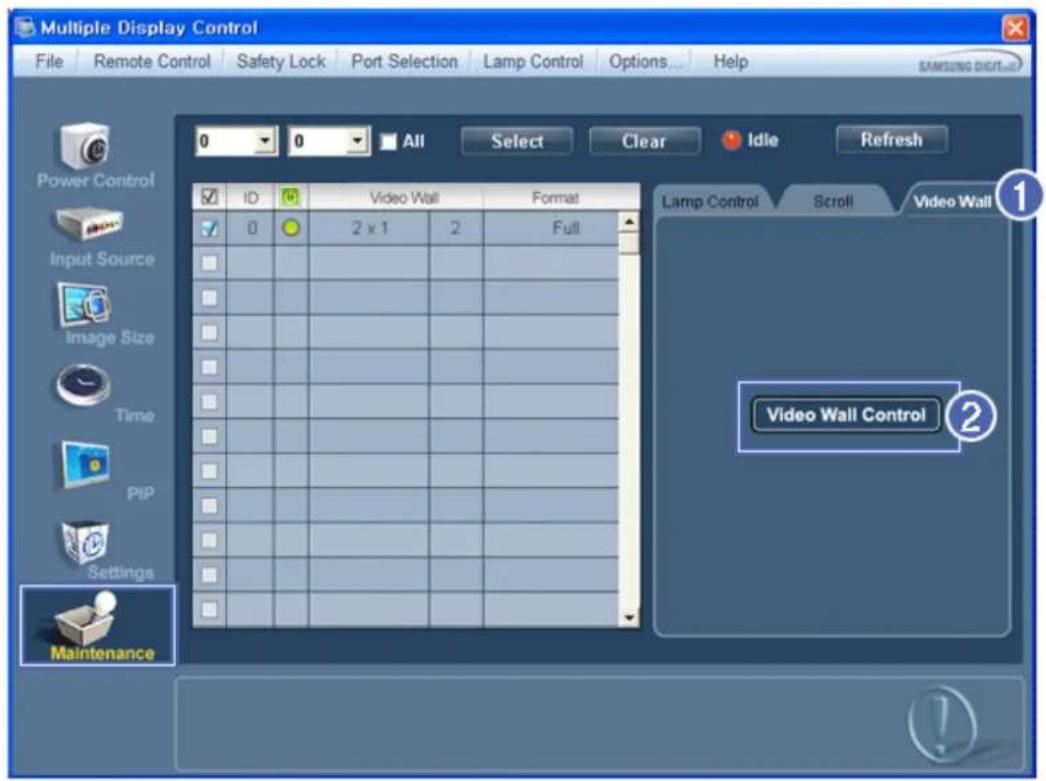
Task: Click the 'Full' format cell
Action: click(x=552, y=228)
